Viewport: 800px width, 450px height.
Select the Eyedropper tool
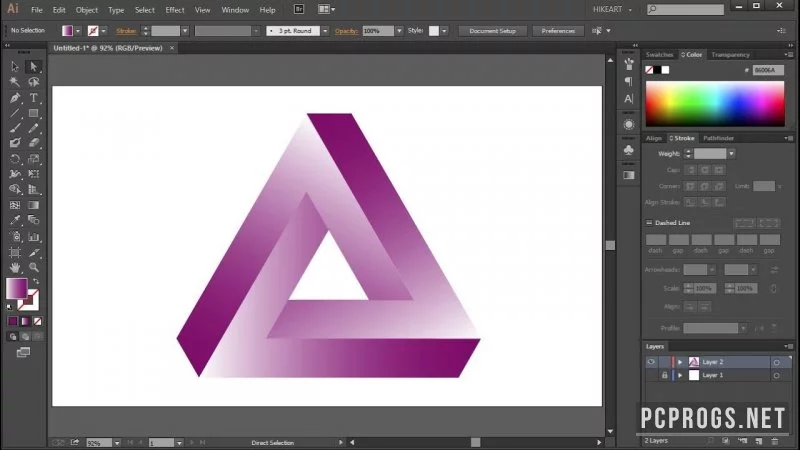tap(14, 220)
